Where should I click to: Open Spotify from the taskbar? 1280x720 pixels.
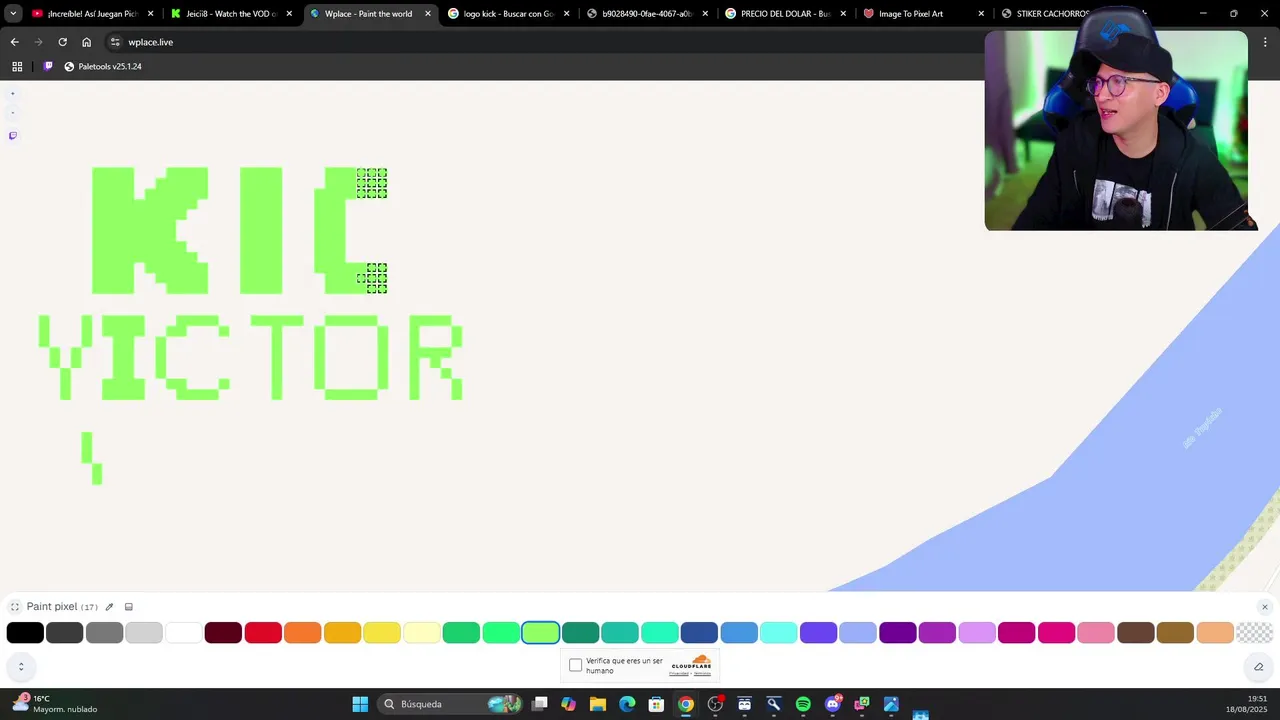(x=803, y=704)
